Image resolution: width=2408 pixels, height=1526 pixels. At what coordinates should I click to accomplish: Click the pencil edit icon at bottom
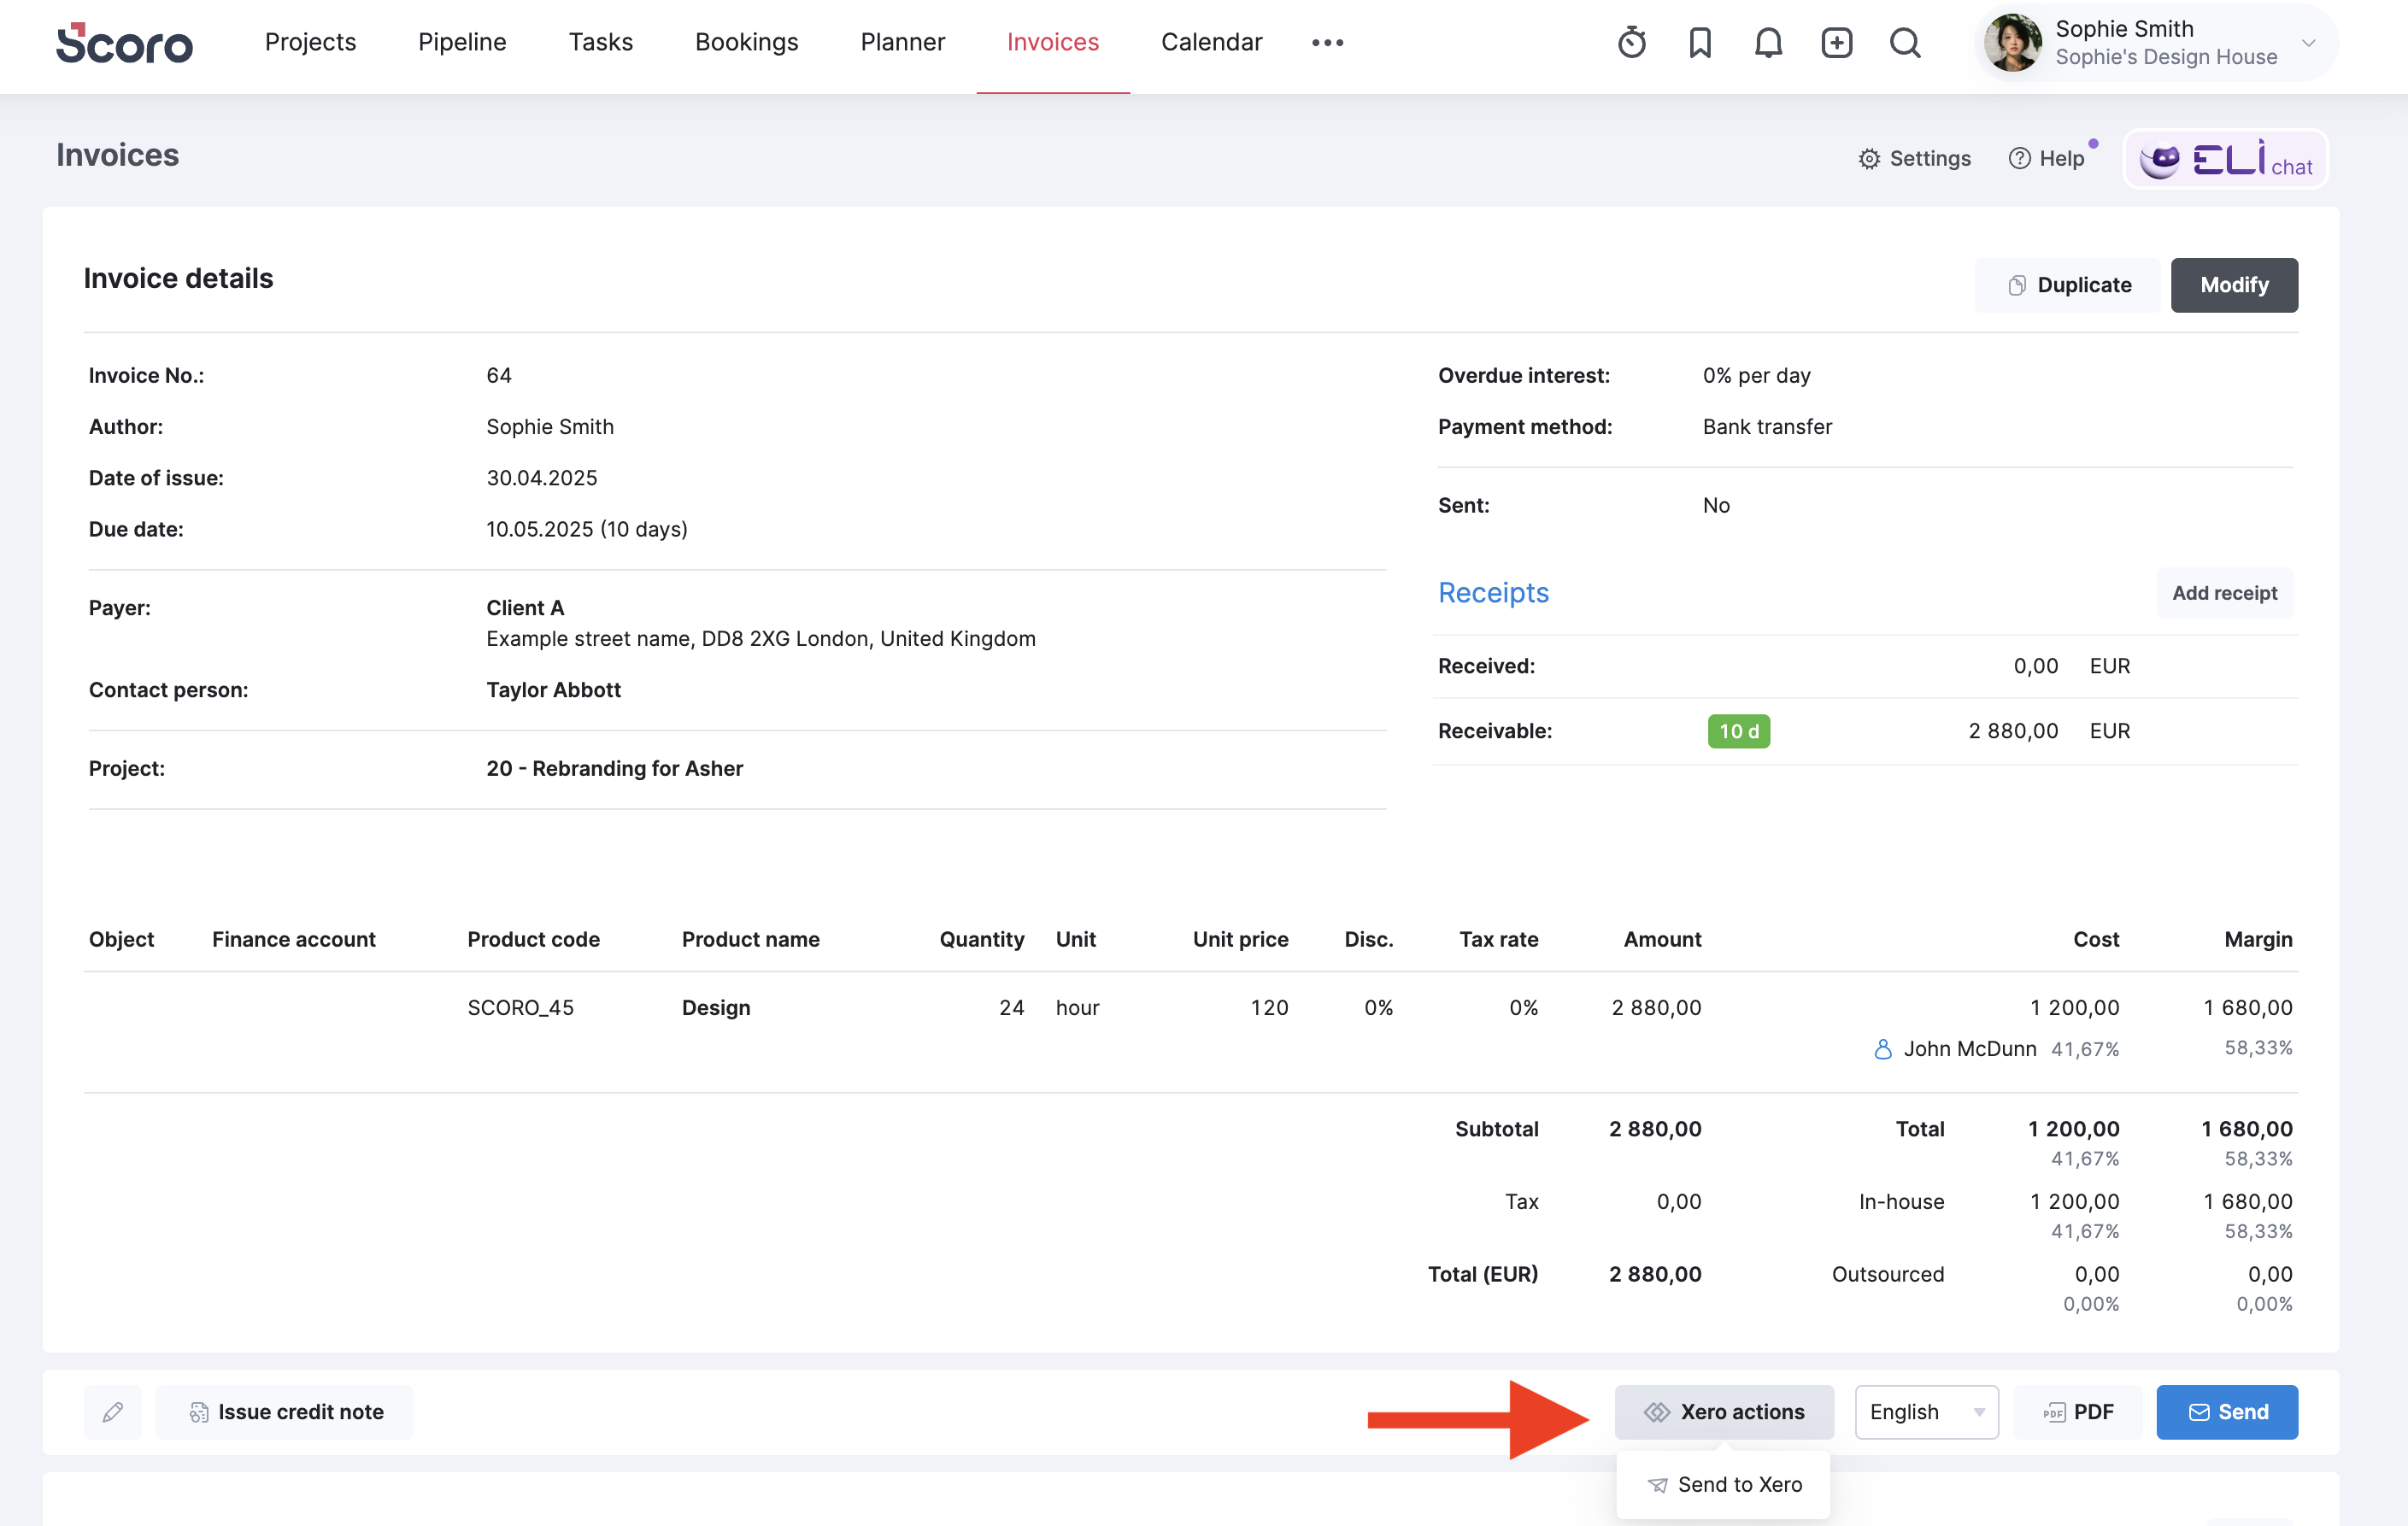[x=113, y=1412]
